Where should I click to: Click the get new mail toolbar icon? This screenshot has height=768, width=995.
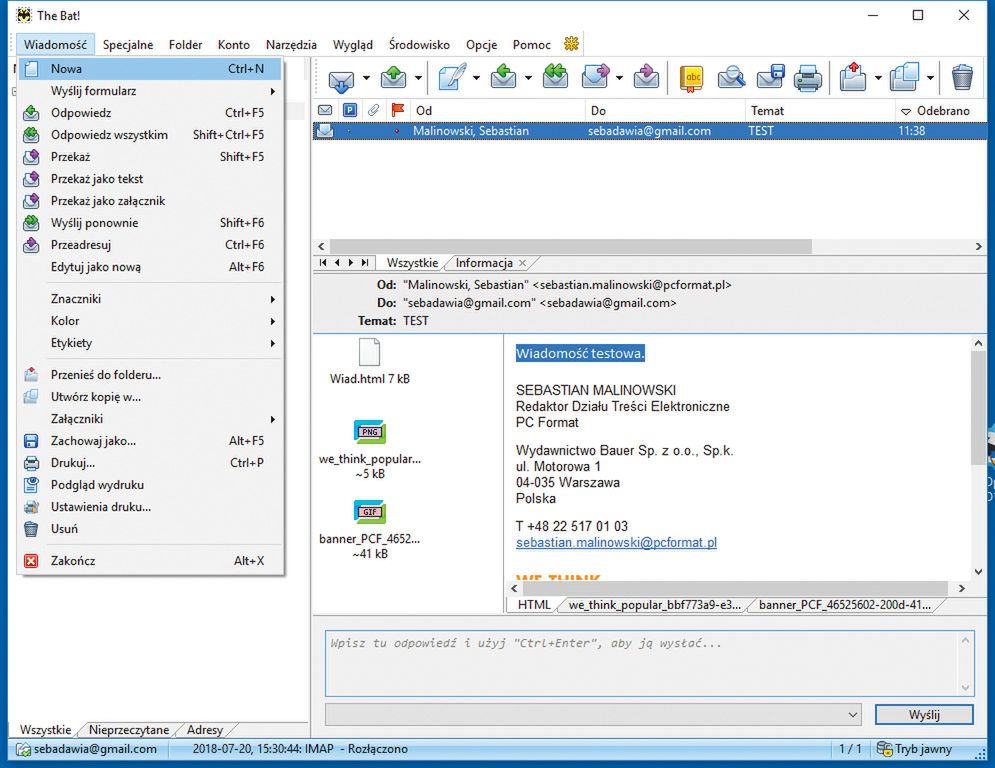[342, 77]
